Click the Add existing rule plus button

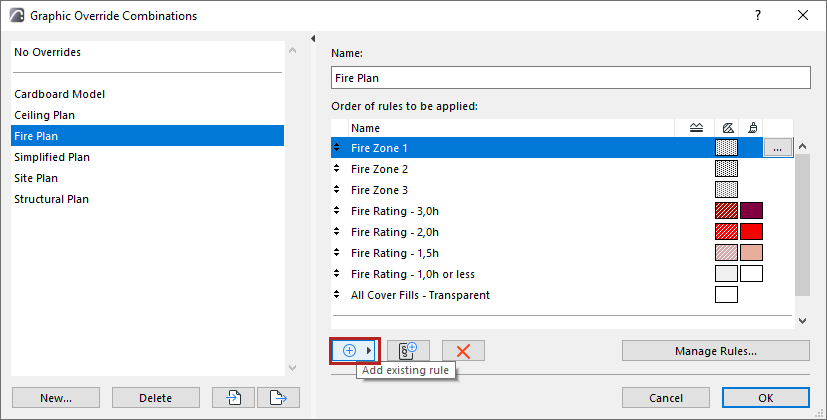point(350,350)
